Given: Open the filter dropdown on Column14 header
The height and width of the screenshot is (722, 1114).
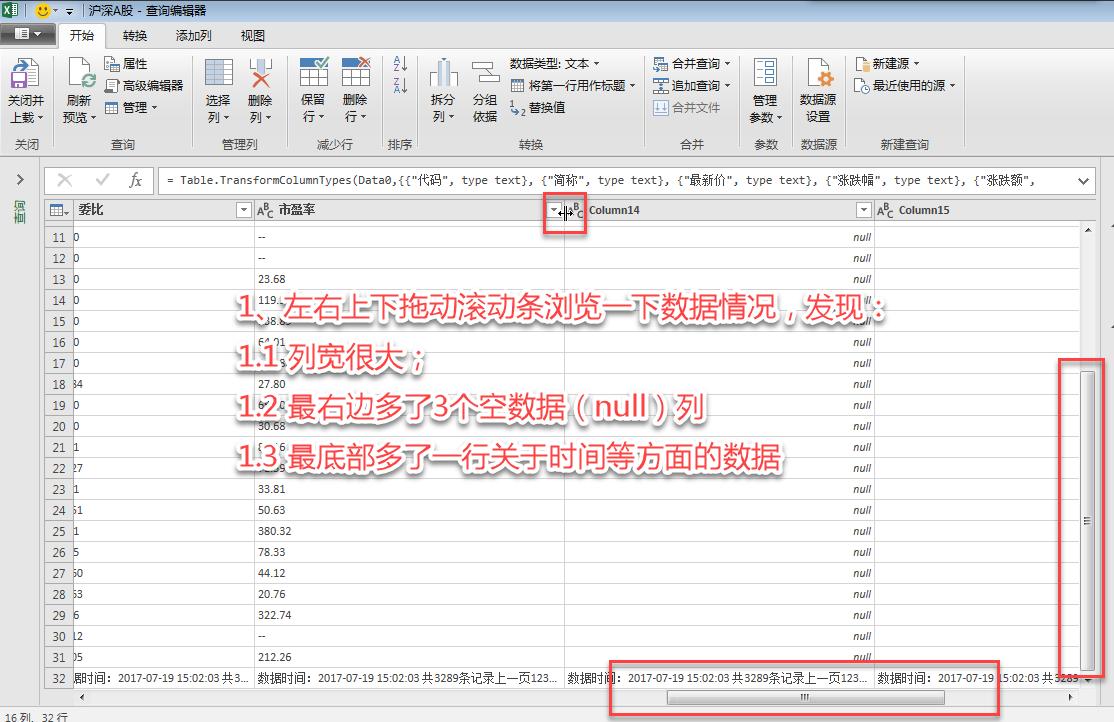Looking at the screenshot, I should tap(864, 210).
